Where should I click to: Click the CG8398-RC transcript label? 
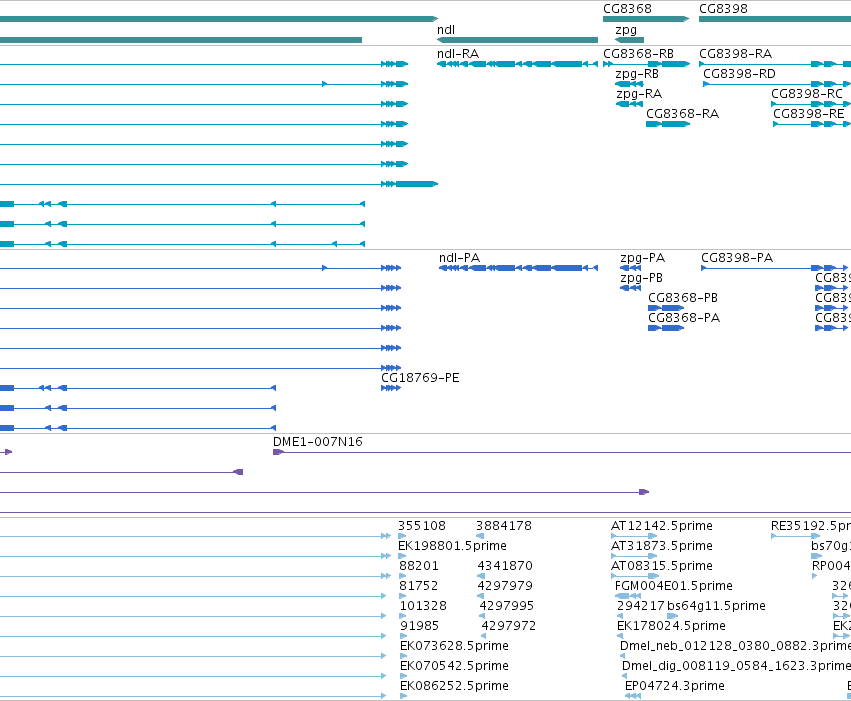(x=807, y=94)
